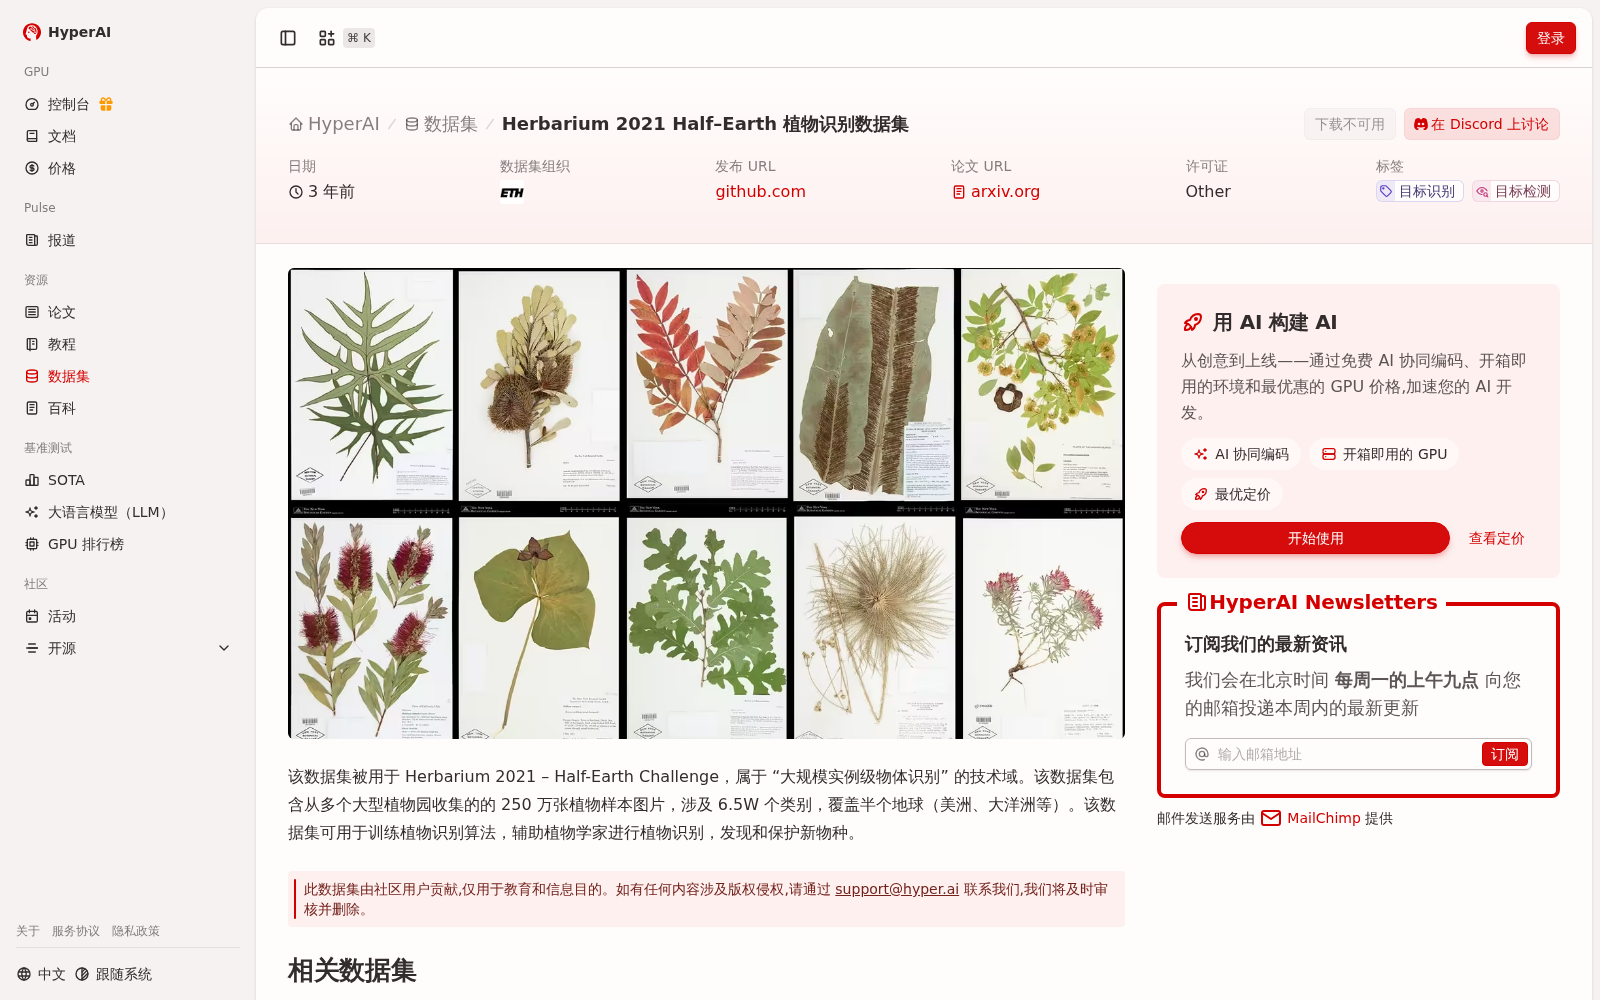Viewport: 1600px width, 1000px height.
Task: Expand the 开源 section chevron
Action: [224, 648]
